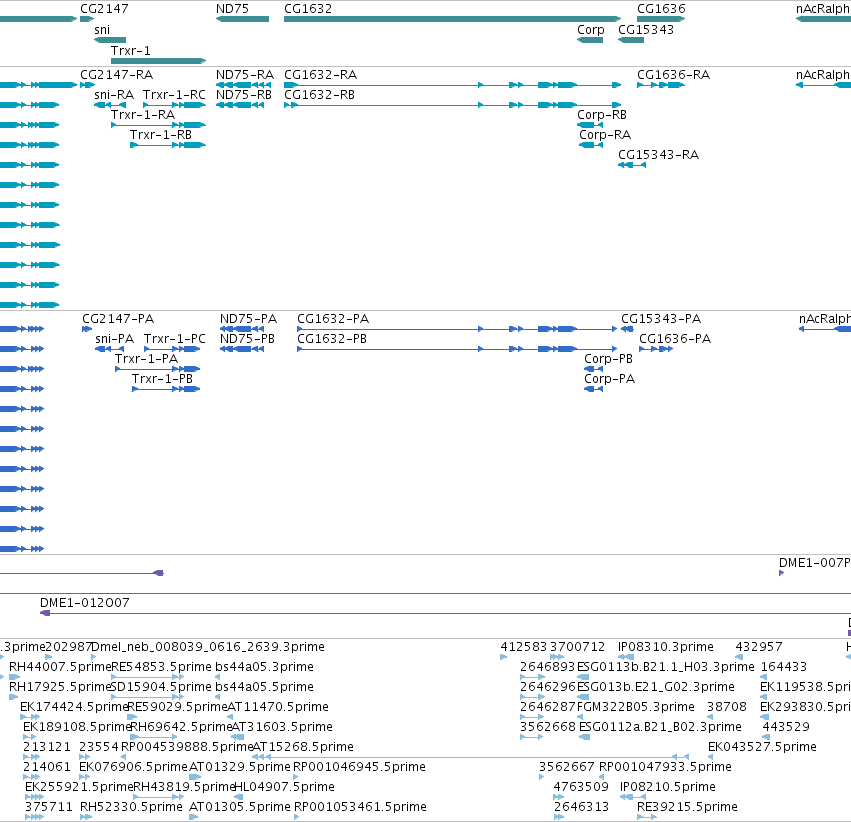Select the CG15343 gene label
The image size is (851, 822).
646,30
